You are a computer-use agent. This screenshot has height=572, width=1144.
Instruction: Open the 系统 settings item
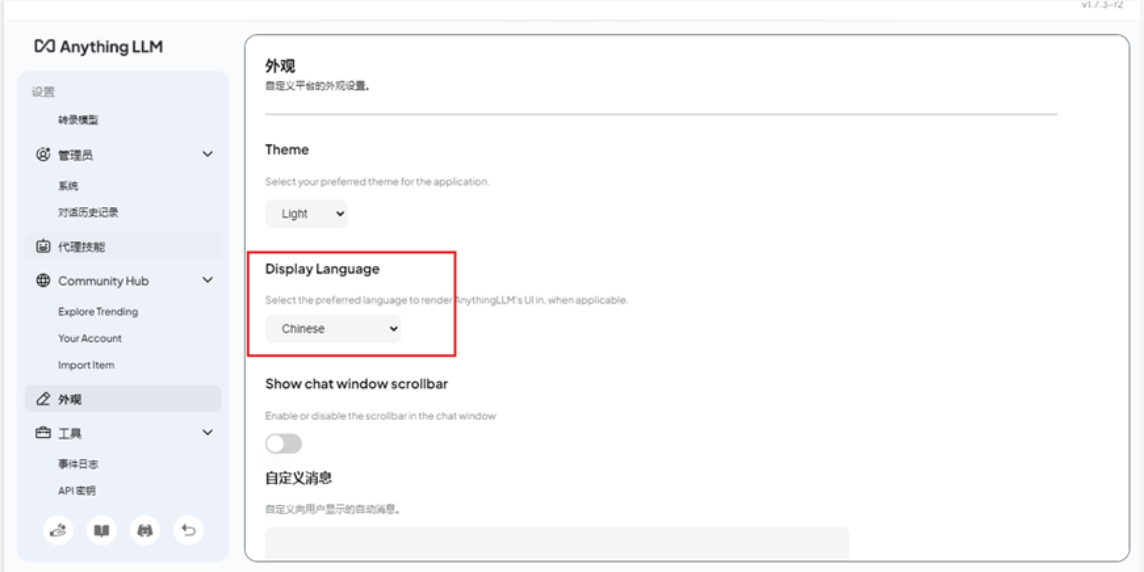(68, 186)
